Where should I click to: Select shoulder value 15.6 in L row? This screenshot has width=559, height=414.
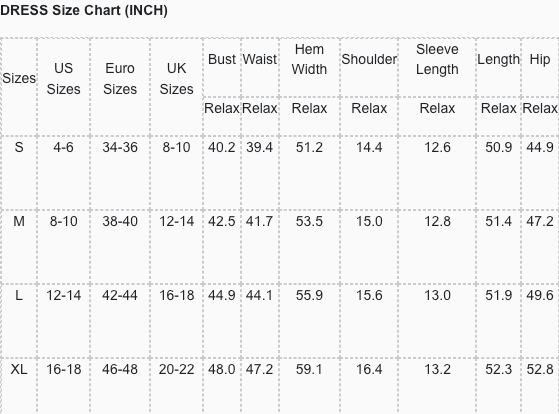point(369,295)
